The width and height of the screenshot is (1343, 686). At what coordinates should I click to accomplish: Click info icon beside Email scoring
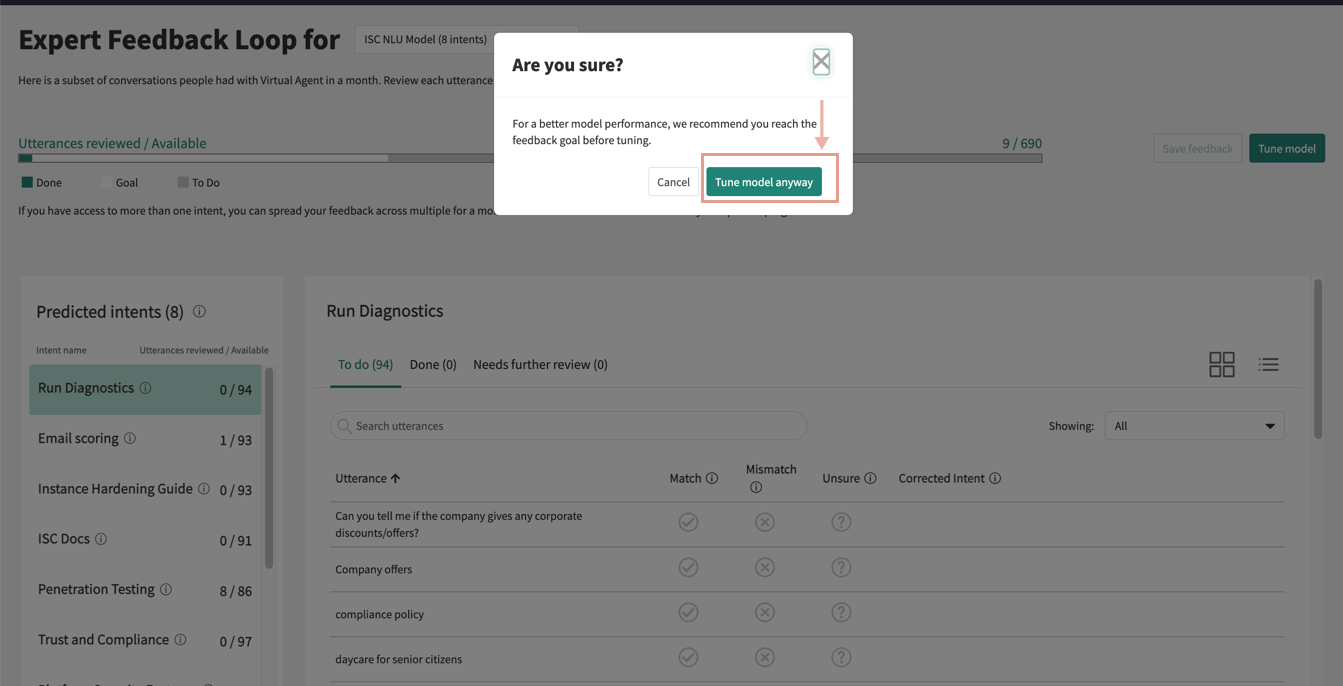coord(129,438)
